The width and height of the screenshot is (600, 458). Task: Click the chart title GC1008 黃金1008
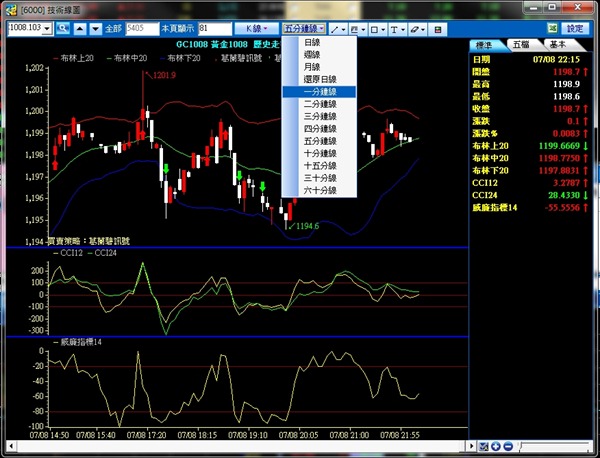212,44
